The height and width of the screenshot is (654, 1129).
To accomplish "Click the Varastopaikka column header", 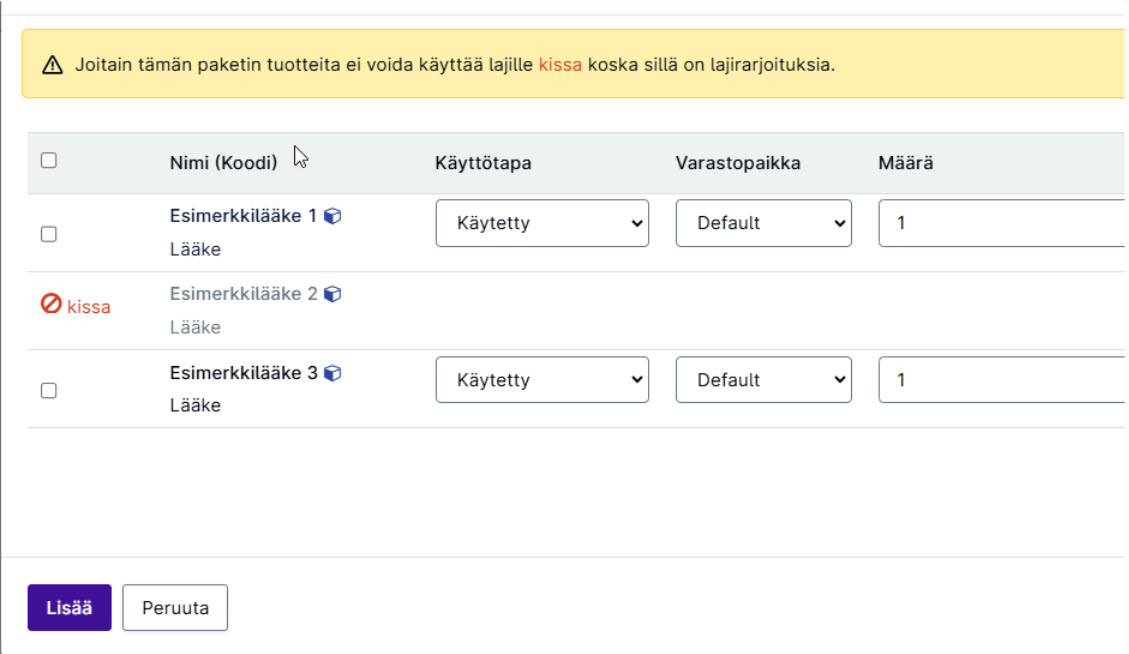I will tap(738, 163).
